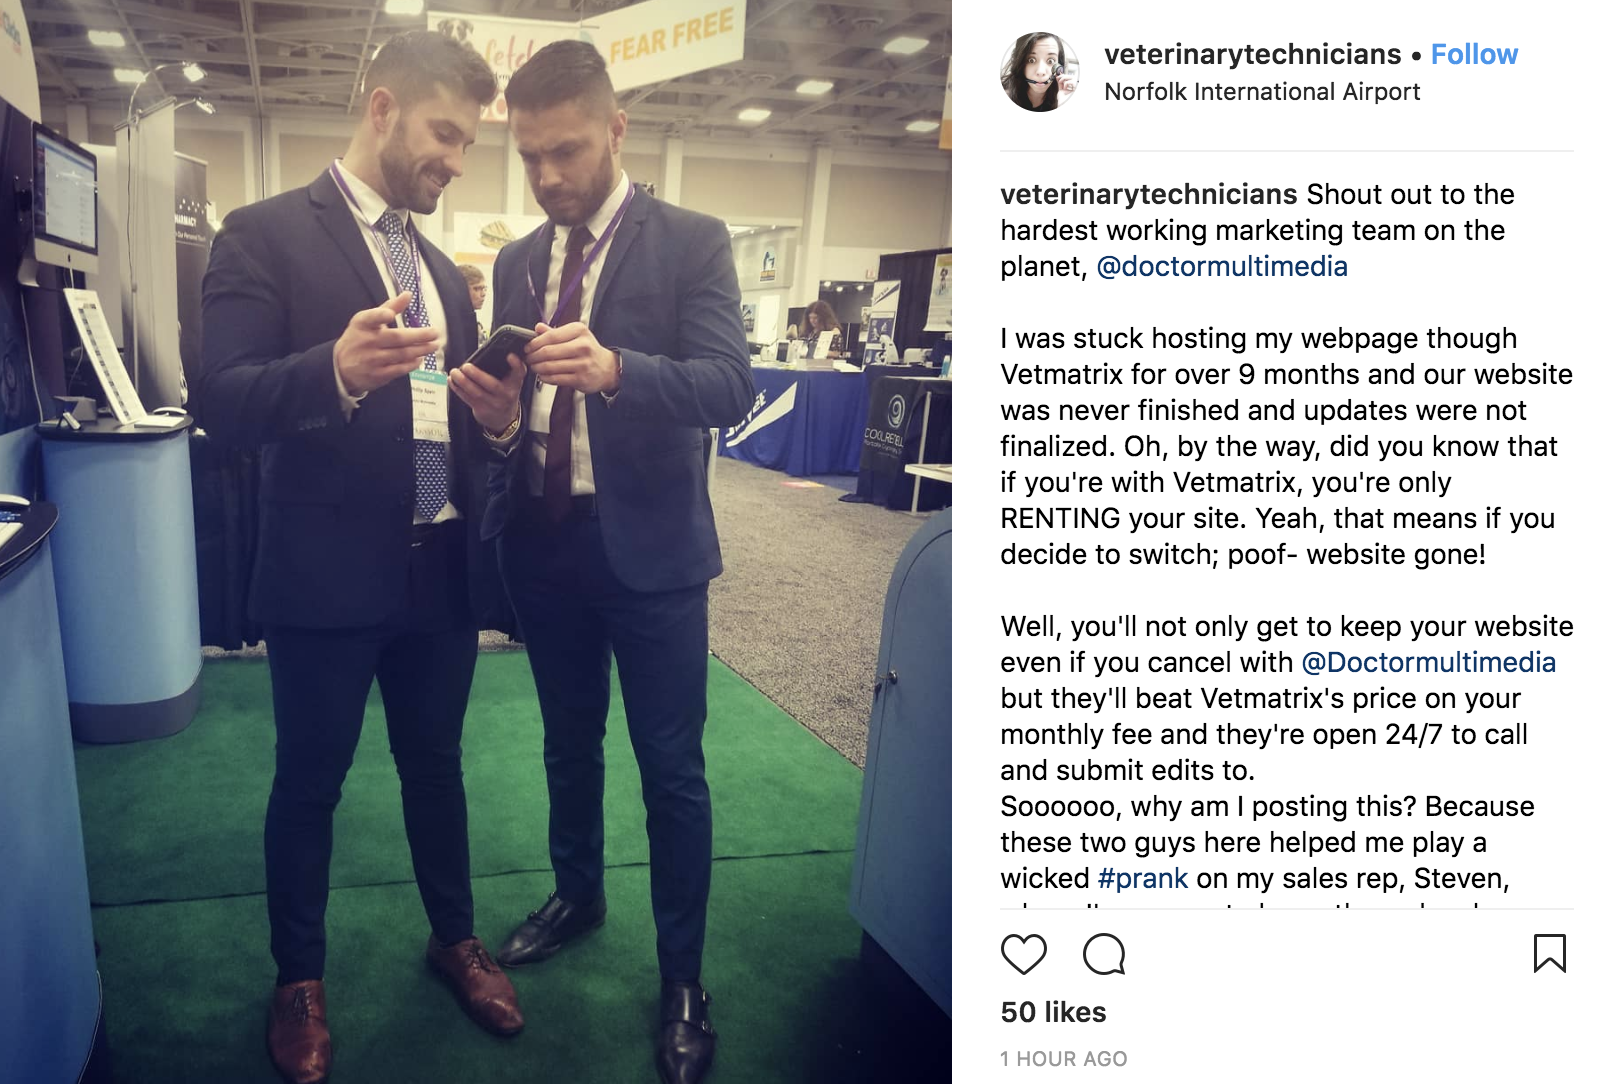
Task: Open the #prank hashtag
Action: [1142, 878]
